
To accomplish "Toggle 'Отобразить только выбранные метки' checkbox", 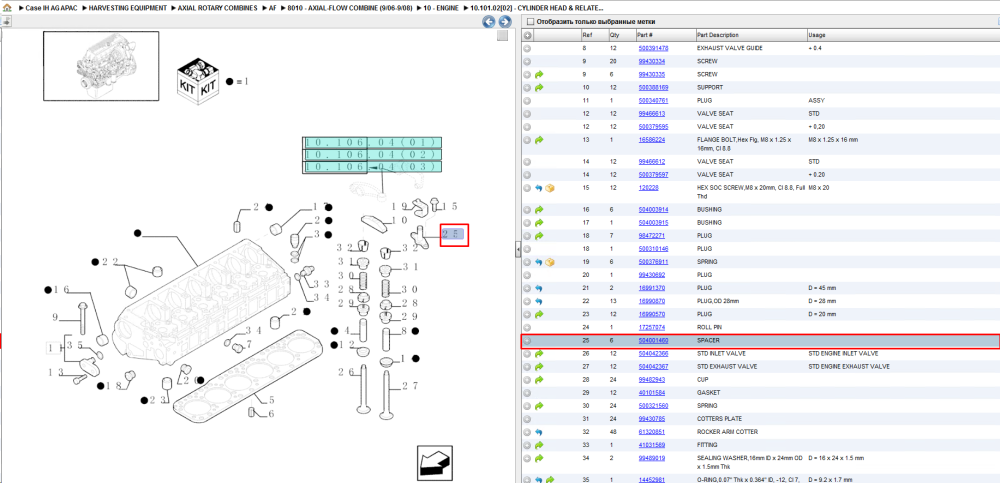I will 529,22.
